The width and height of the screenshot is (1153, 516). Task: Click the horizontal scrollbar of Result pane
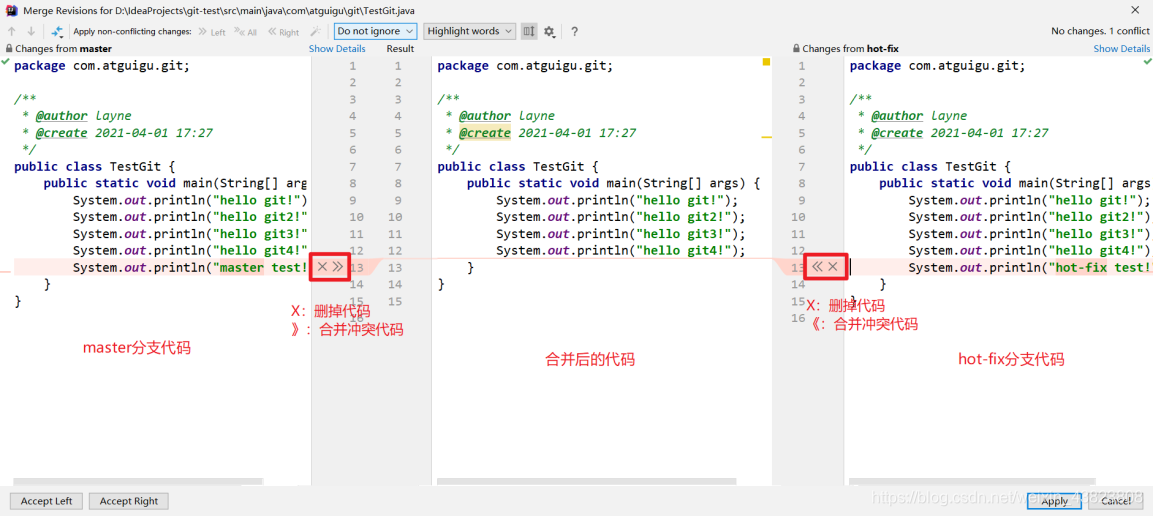[x=587, y=482]
